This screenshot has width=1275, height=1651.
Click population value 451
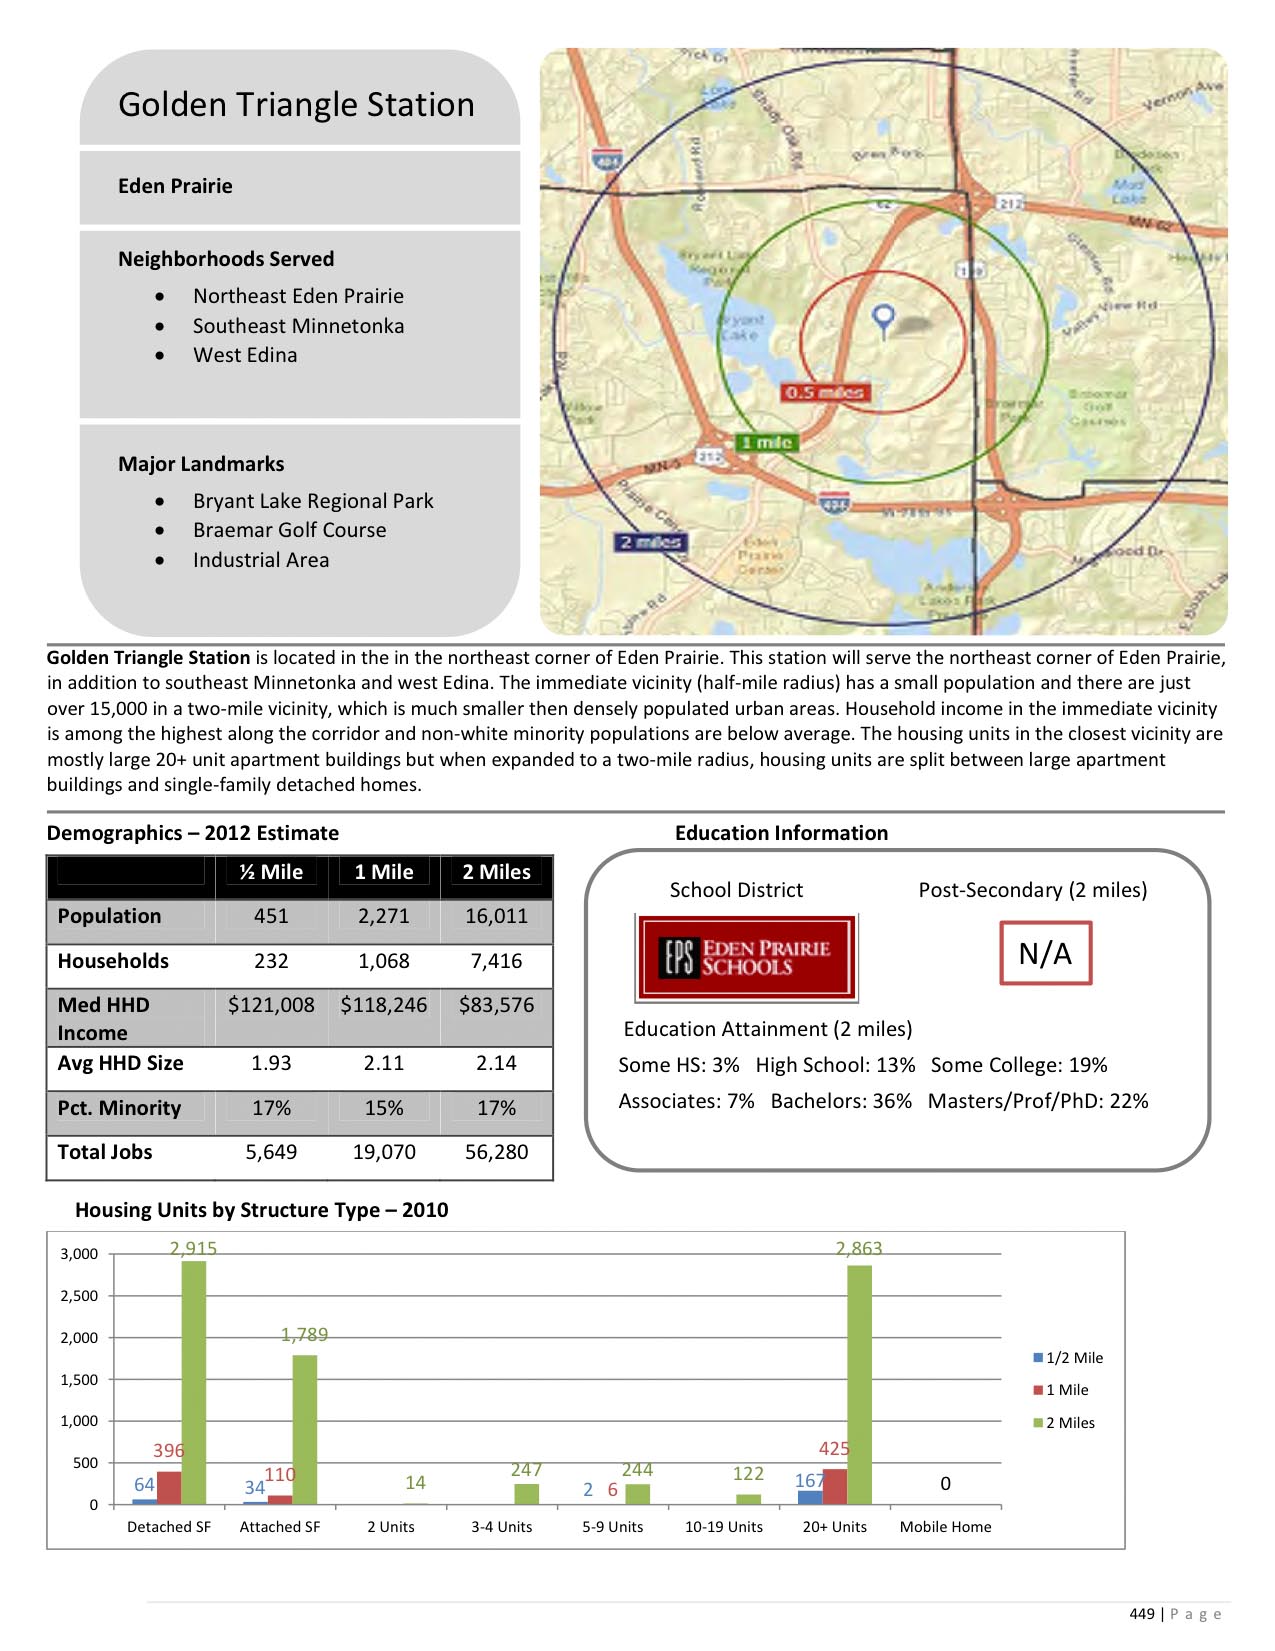[271, 916]
